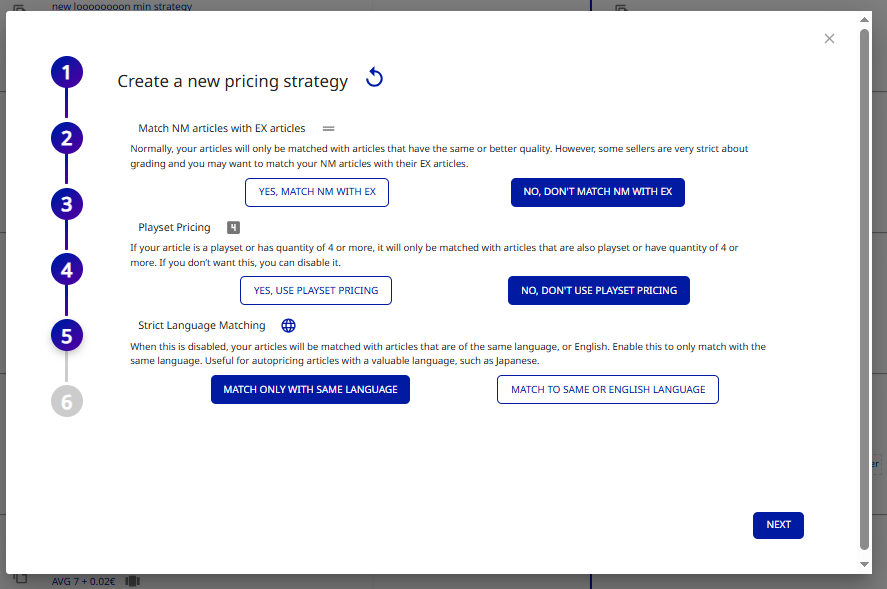Enable Match only with same language
The width and height of the screenshot is (887, 589).
310,389
